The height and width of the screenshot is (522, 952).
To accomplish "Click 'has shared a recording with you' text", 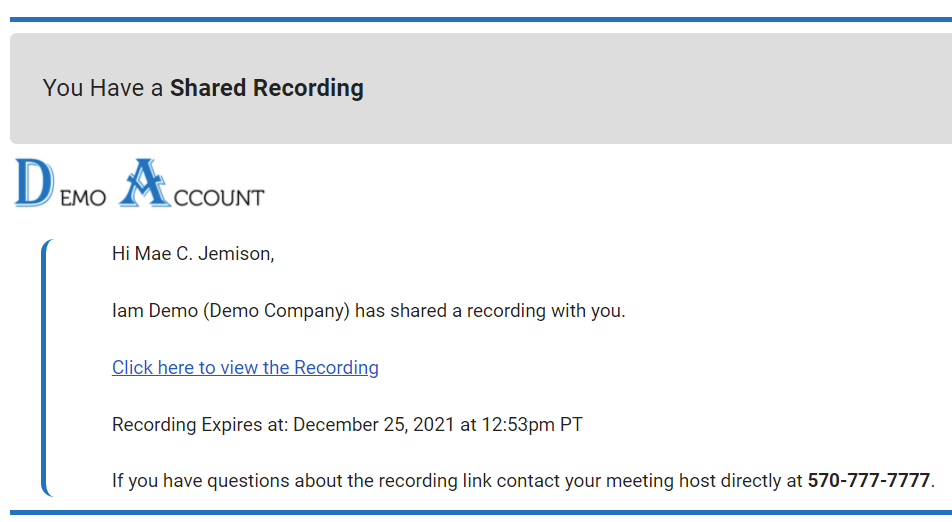I will pyautogui.click(x=490, y=311).
